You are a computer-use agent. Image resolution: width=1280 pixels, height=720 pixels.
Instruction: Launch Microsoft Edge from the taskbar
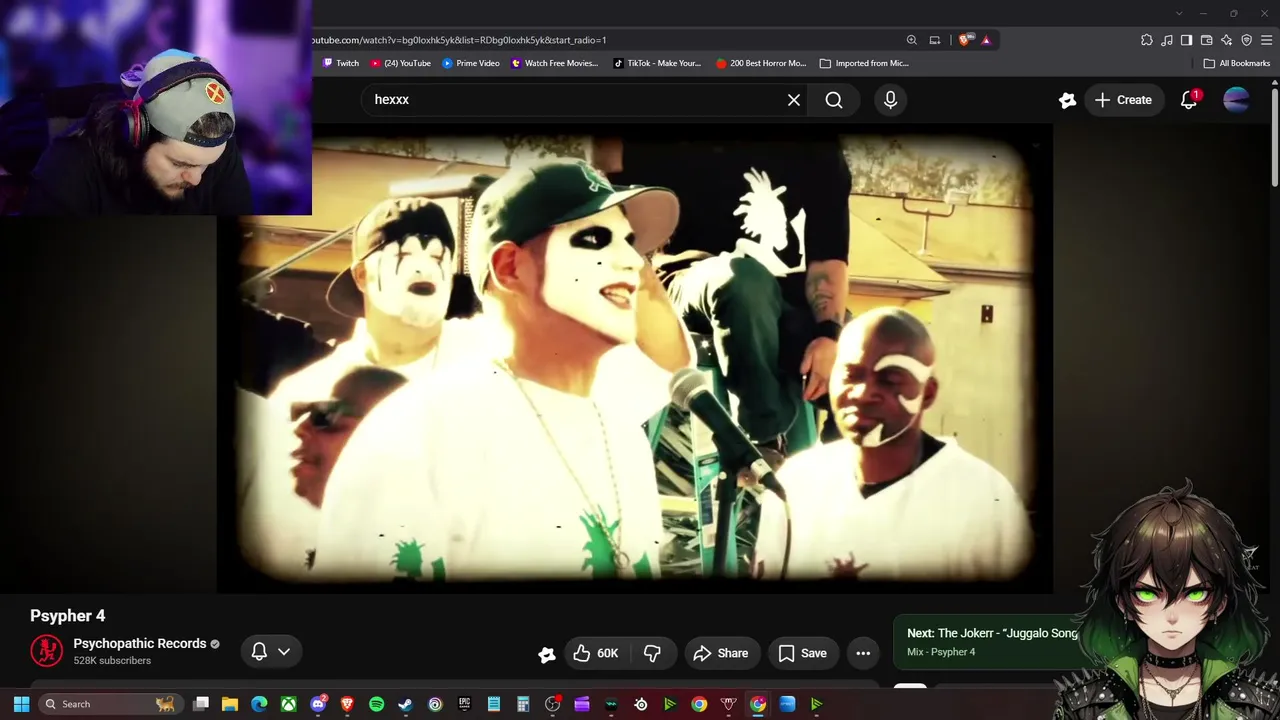[x=259, y=704]
